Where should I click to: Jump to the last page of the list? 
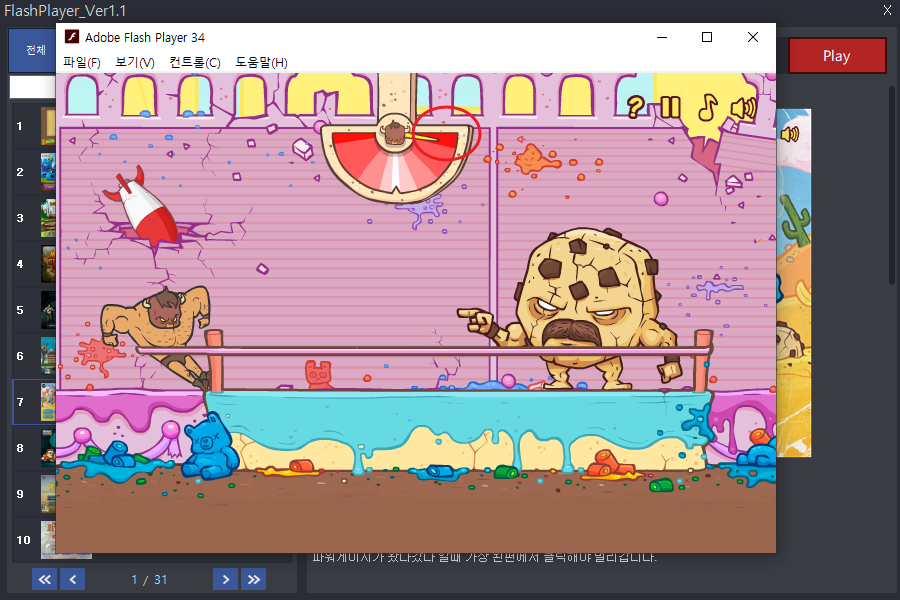(x=254, y=579)
